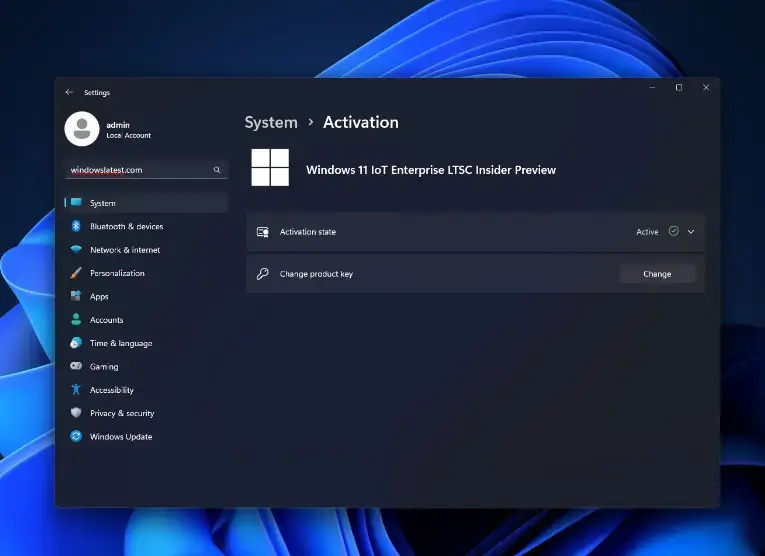Click the Activation page heading
This screenshot has height=556, width=765.
pyautogui.click(x=361, y=122)
